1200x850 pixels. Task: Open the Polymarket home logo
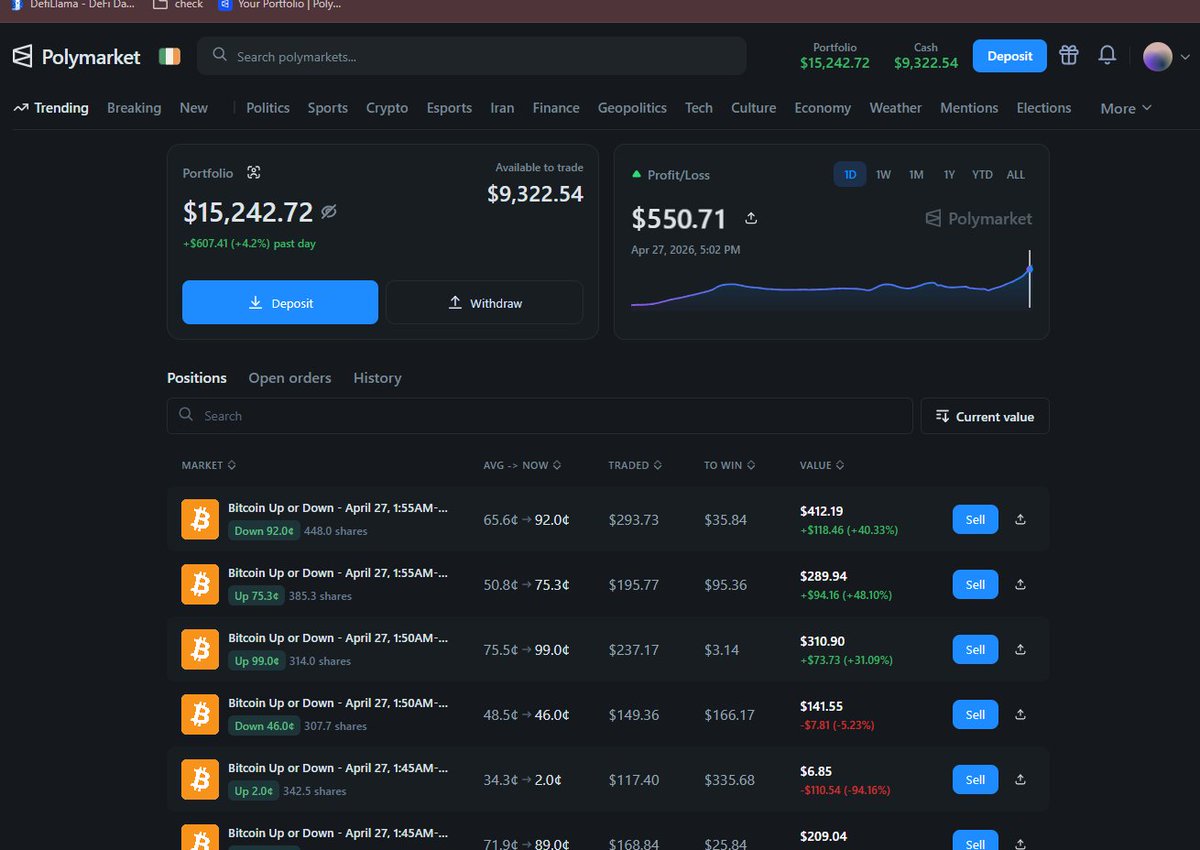click(x=77, y=57)
